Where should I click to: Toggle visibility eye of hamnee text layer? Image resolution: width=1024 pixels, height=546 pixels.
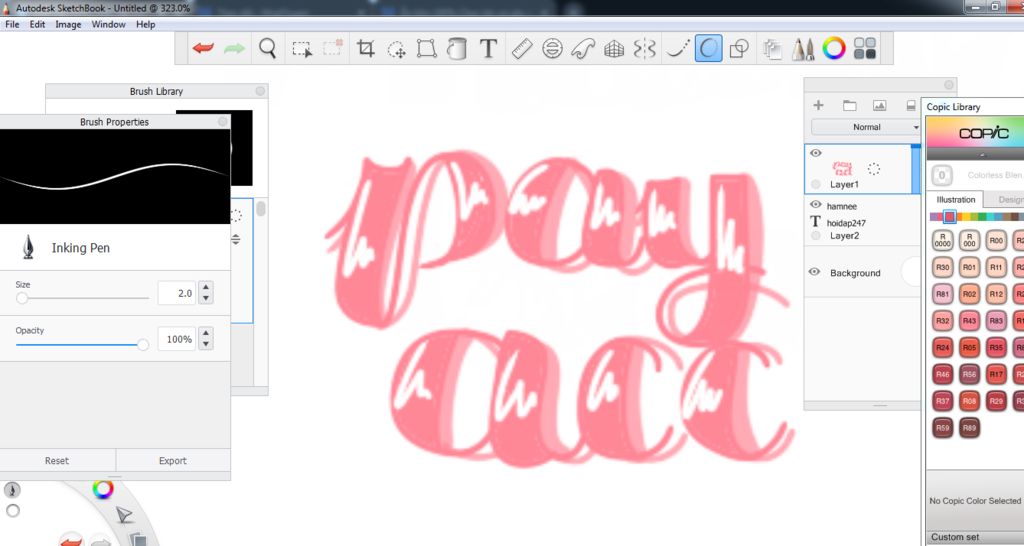click(x=816, y=204)
